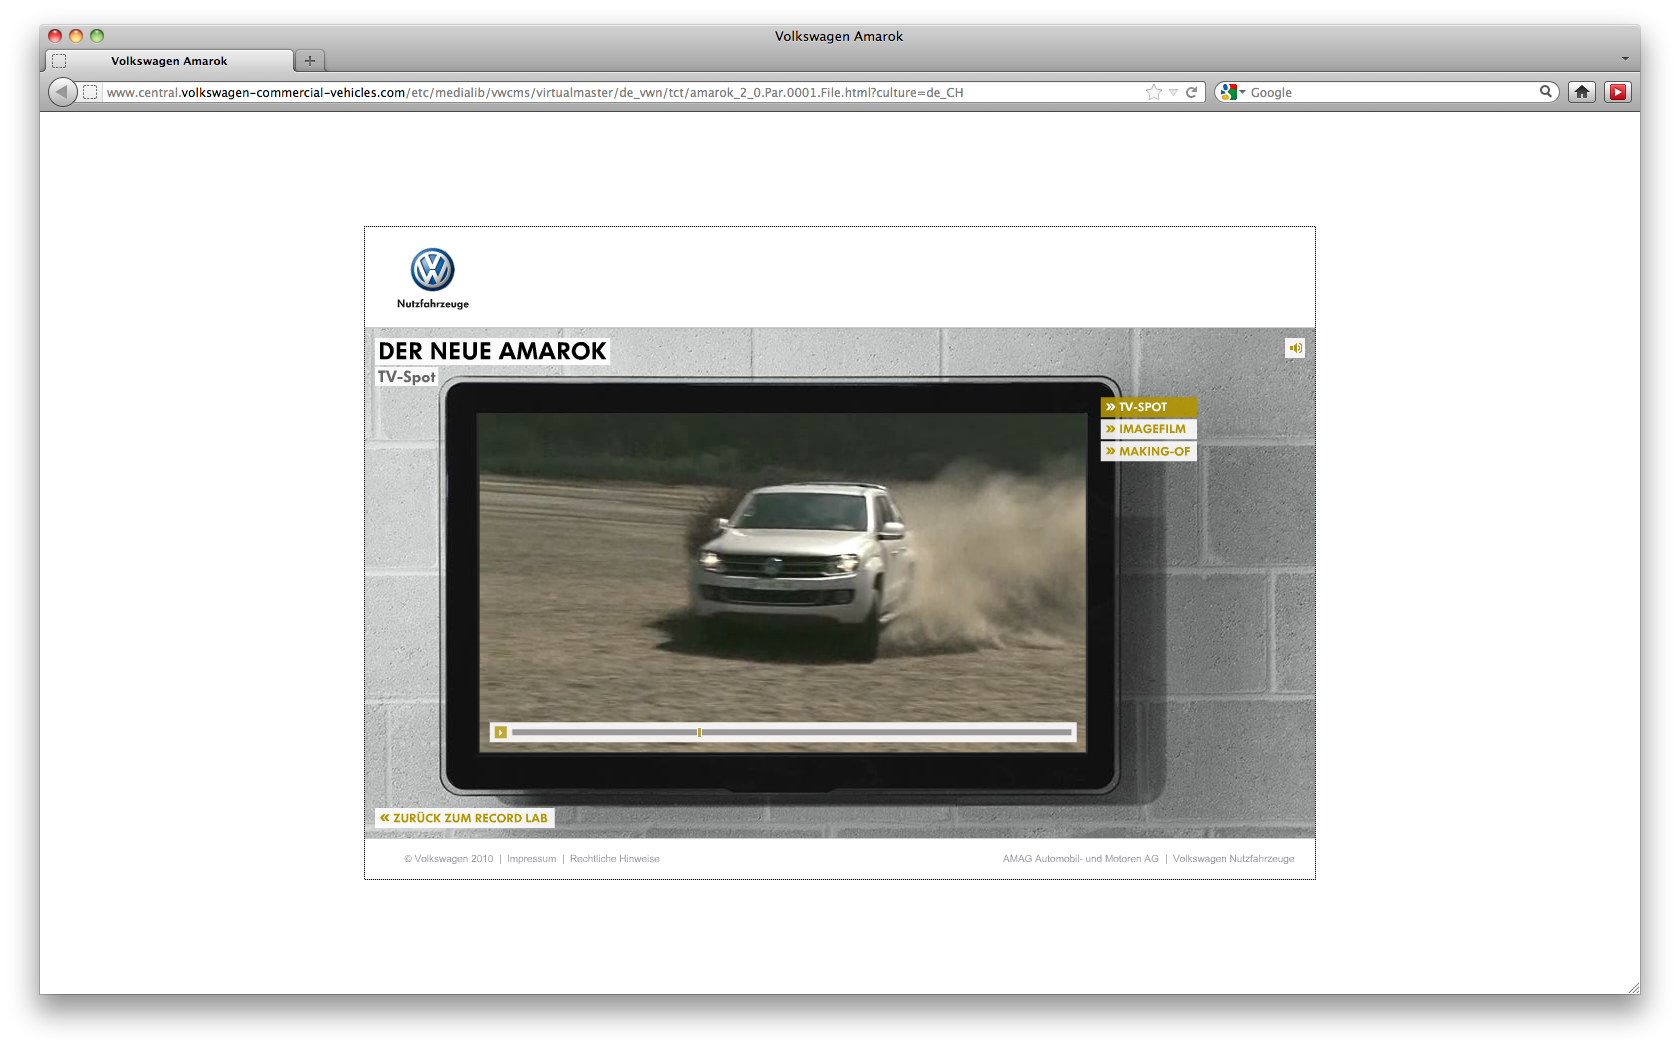Viewport: 1680px width, 1049px height.
Task: Click the window resize grip at the window corner
Action: coord(1633,987)
